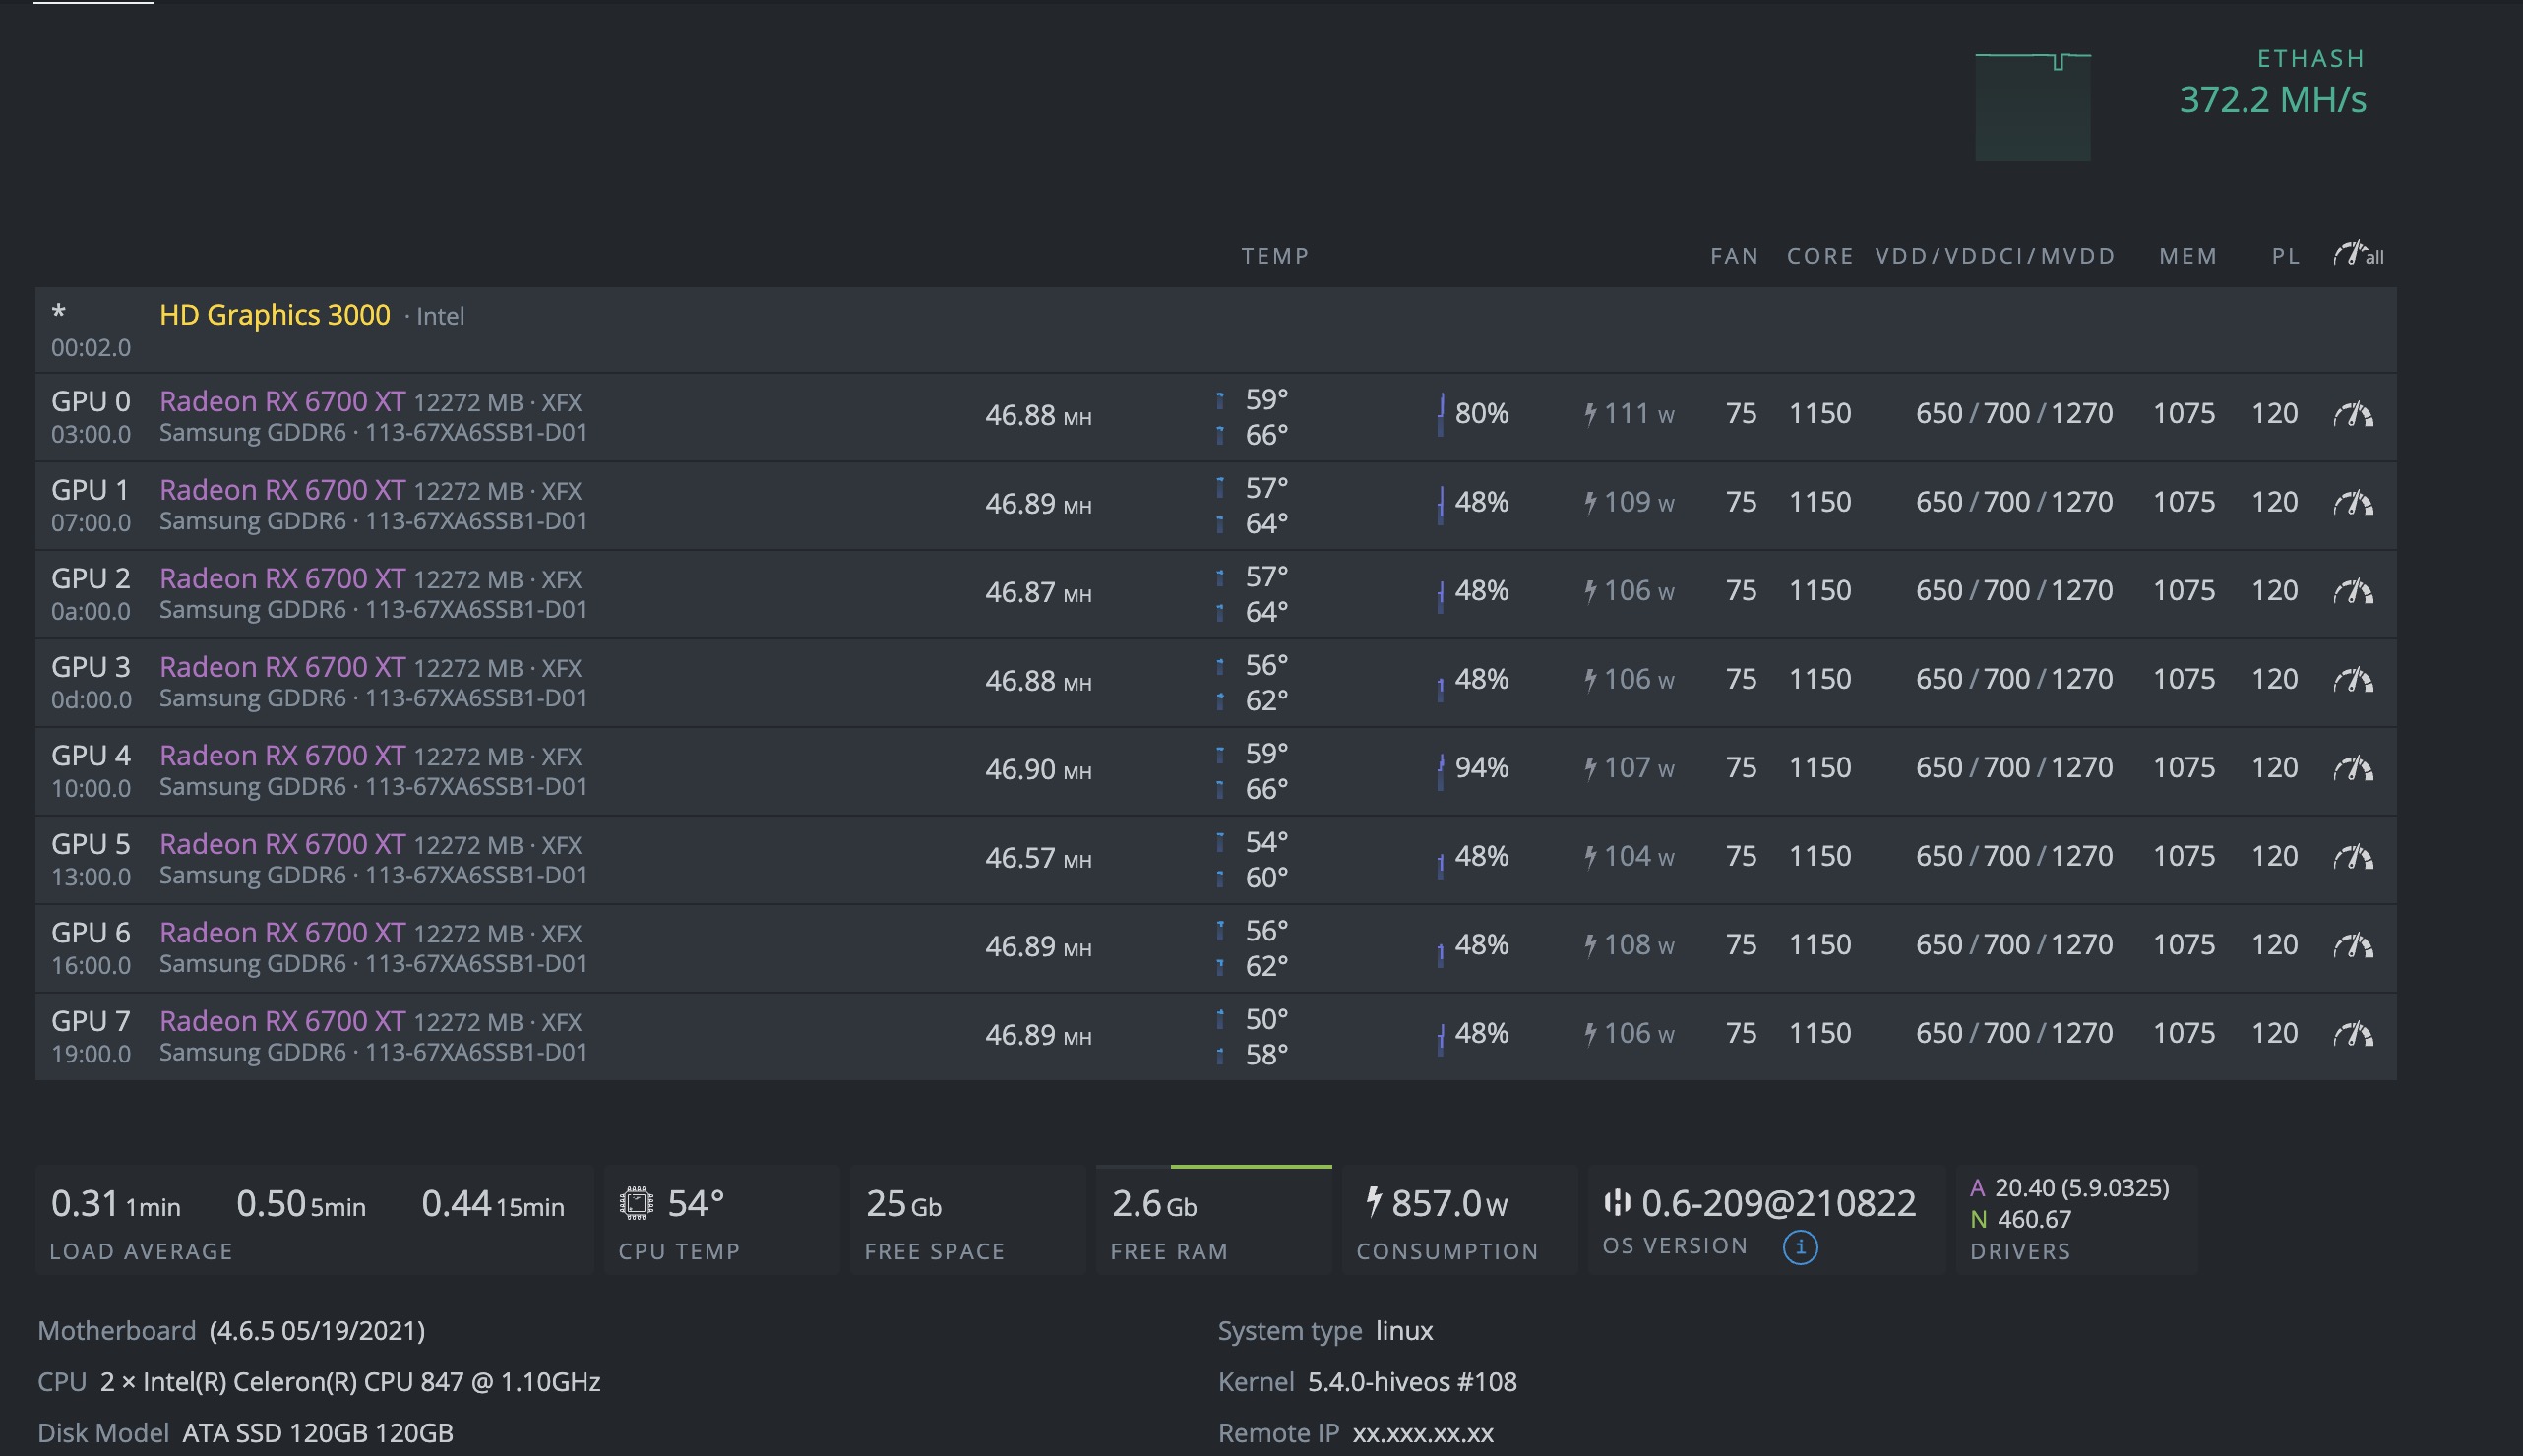2523x1456 pixels.
Task: Open overclock settings for GPU 4
Action: pos(2353,768)
